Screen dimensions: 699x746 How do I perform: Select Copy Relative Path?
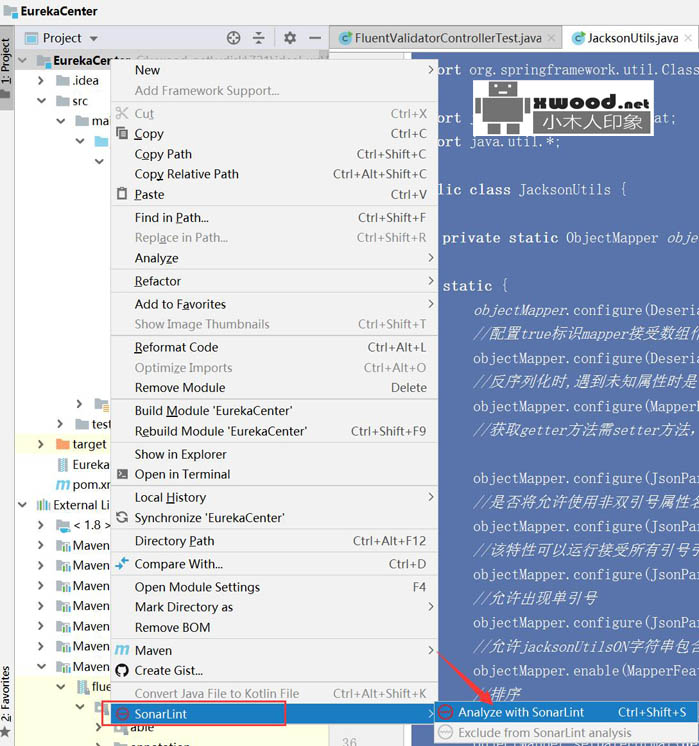click(x=274, y=174)
